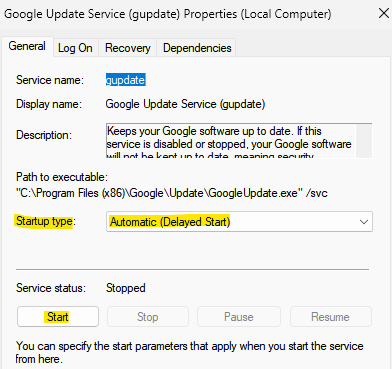Close the gupdate Properties dialog
Image resolution: width=392 pixels, height=369 pixels.
coord(384,14)
